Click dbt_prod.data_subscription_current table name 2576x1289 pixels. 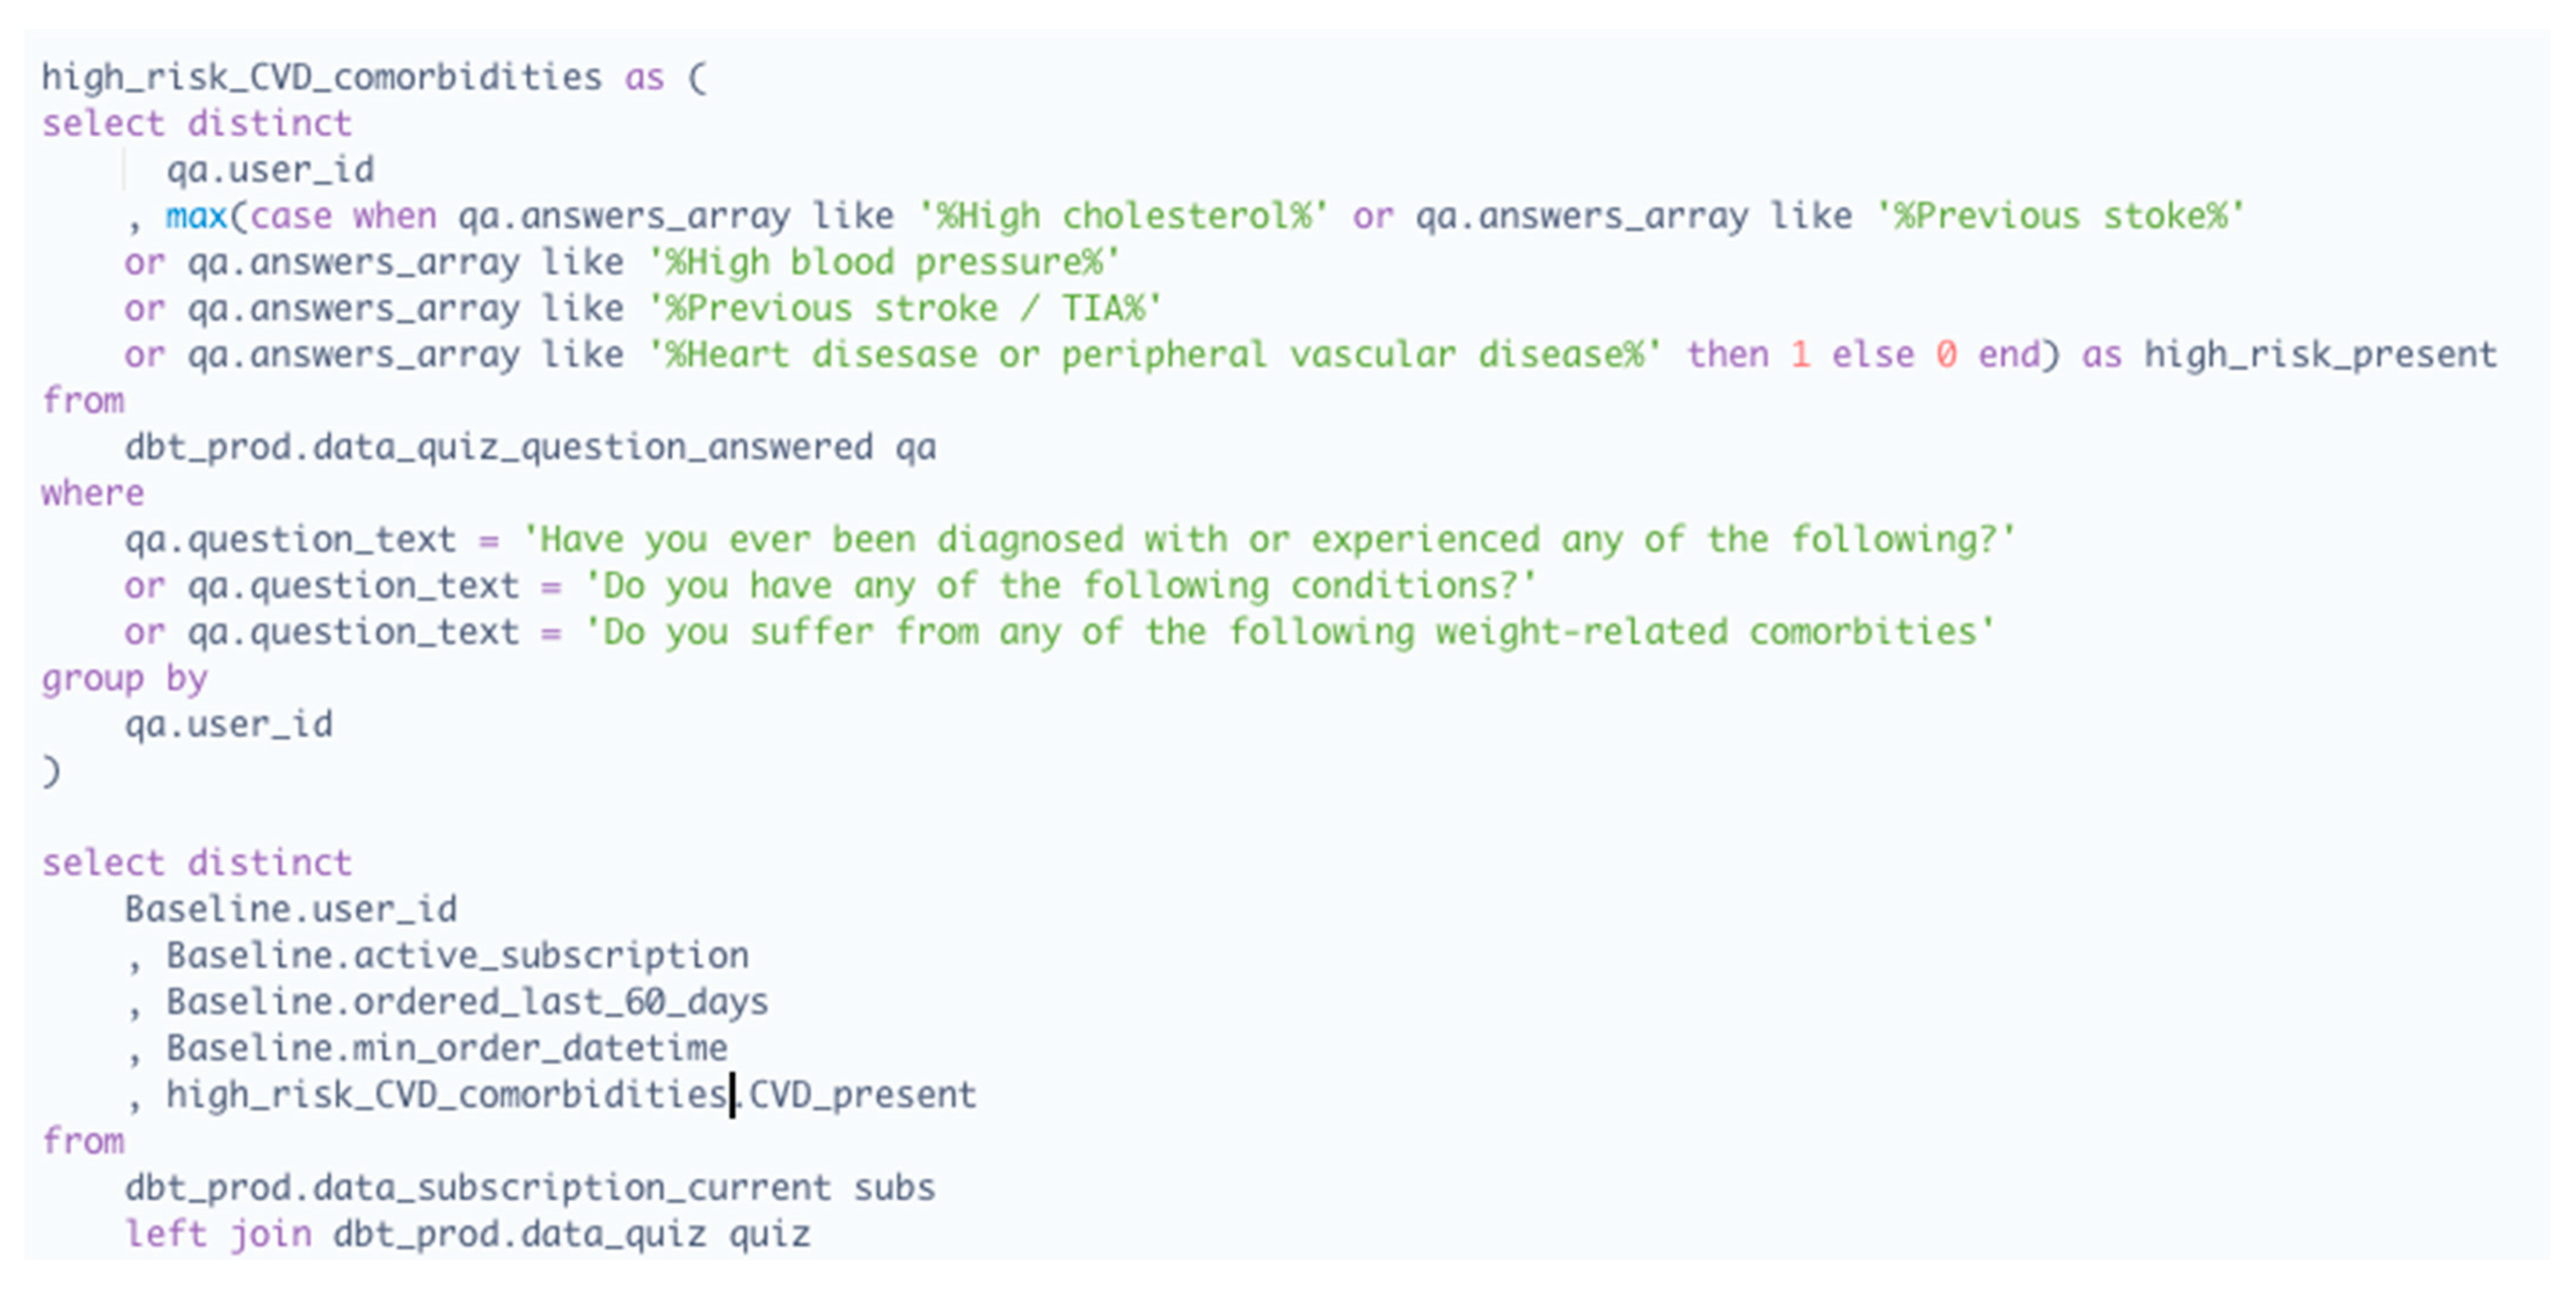tap(478, 1188)
